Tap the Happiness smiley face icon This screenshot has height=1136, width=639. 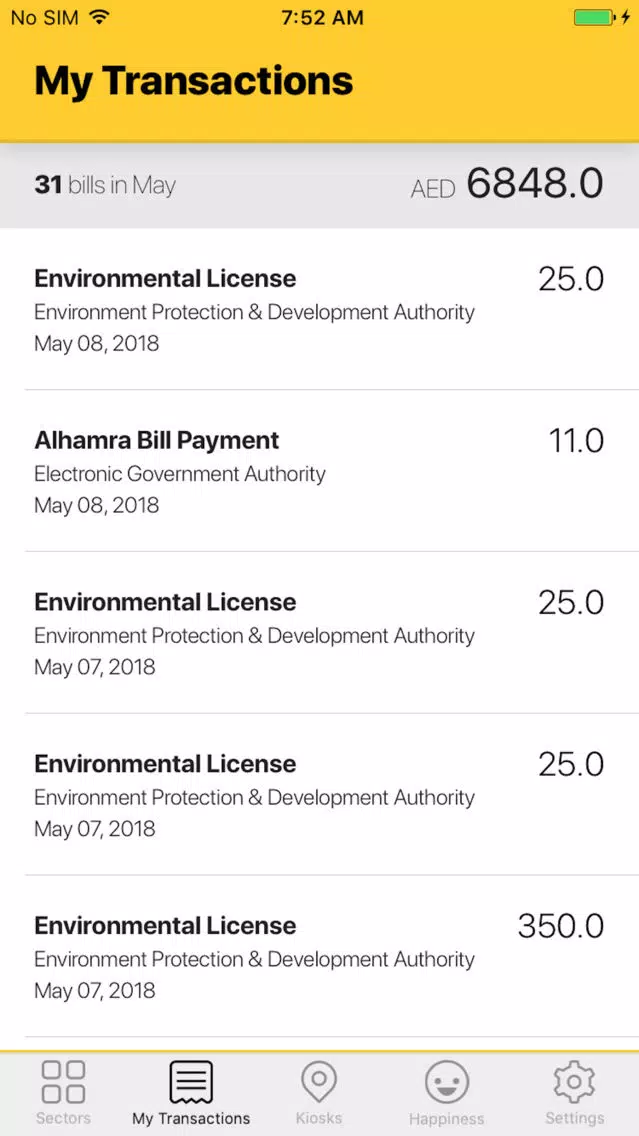tap(446, 1082)
